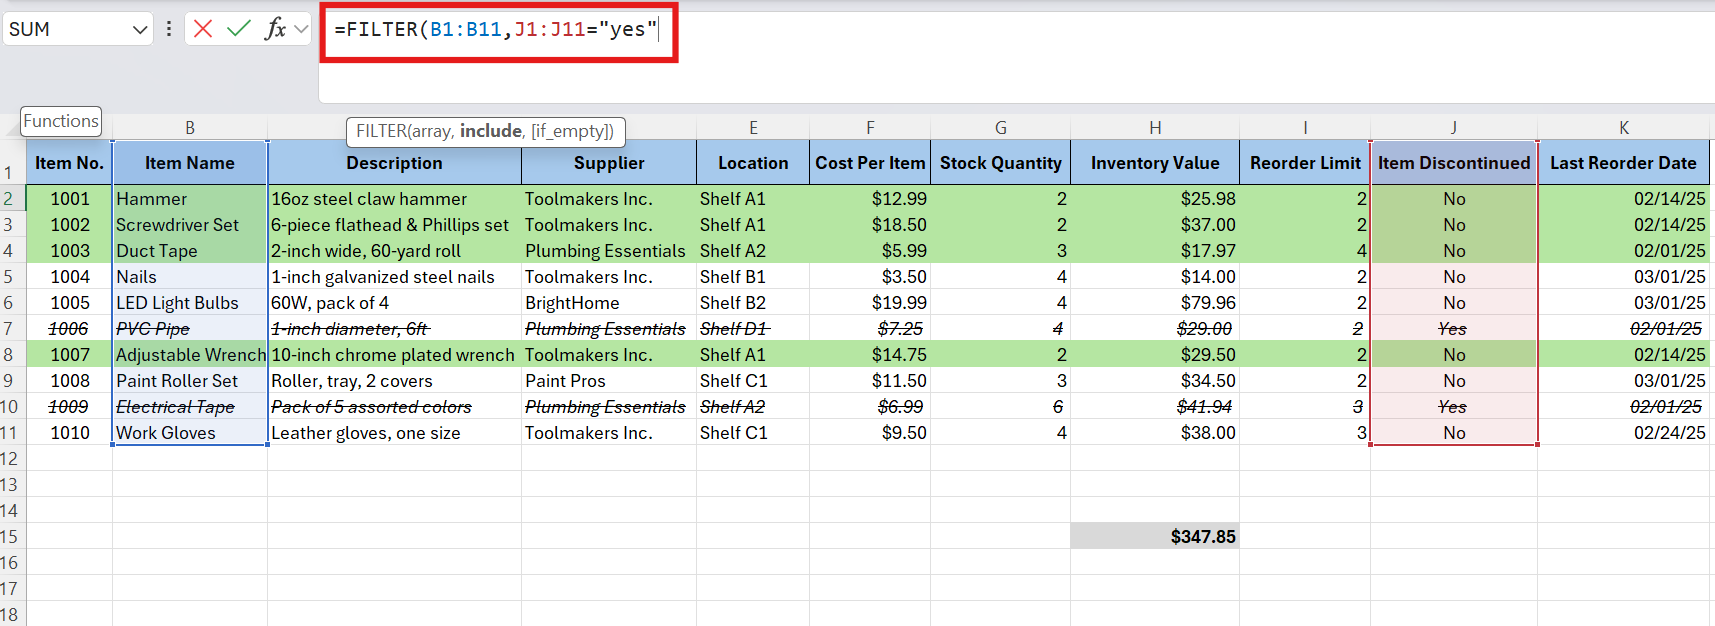Select the array argument in the tooltip

(x=431, y=131)
